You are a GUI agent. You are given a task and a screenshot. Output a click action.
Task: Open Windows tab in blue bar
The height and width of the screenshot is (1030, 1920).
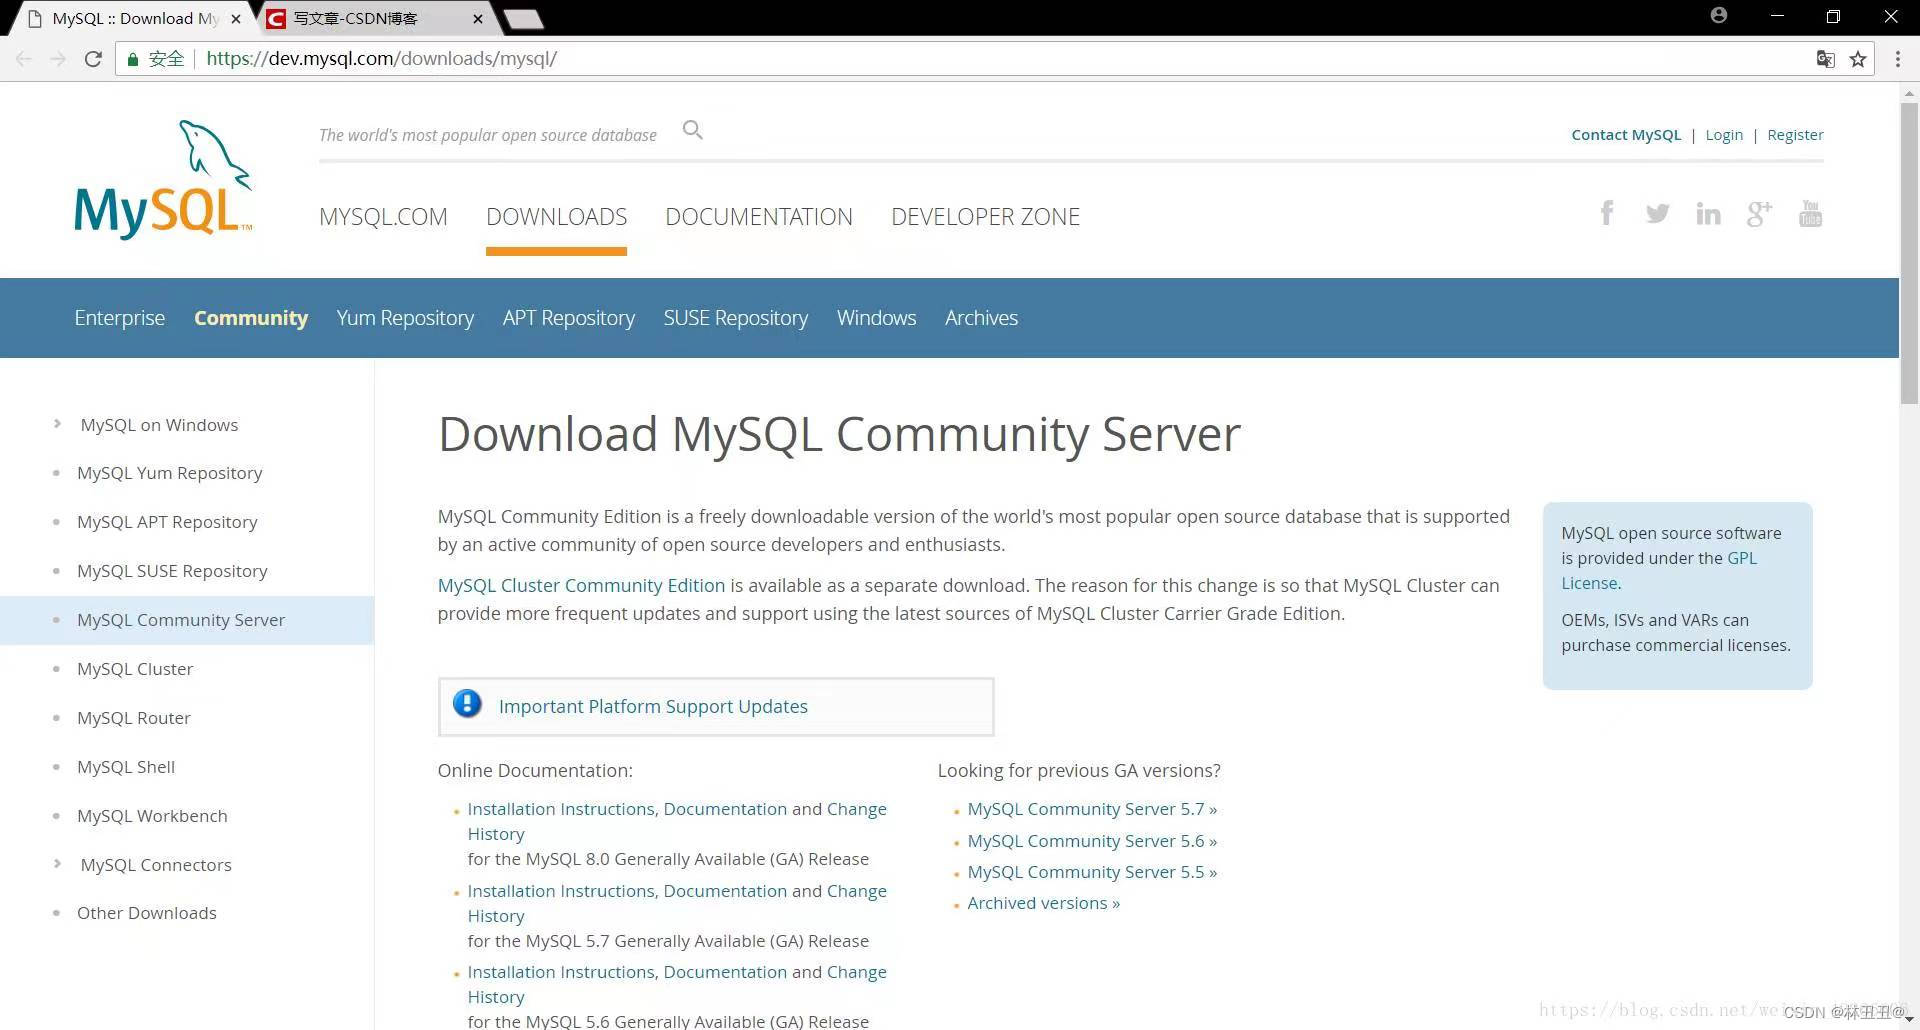[876, 318]
